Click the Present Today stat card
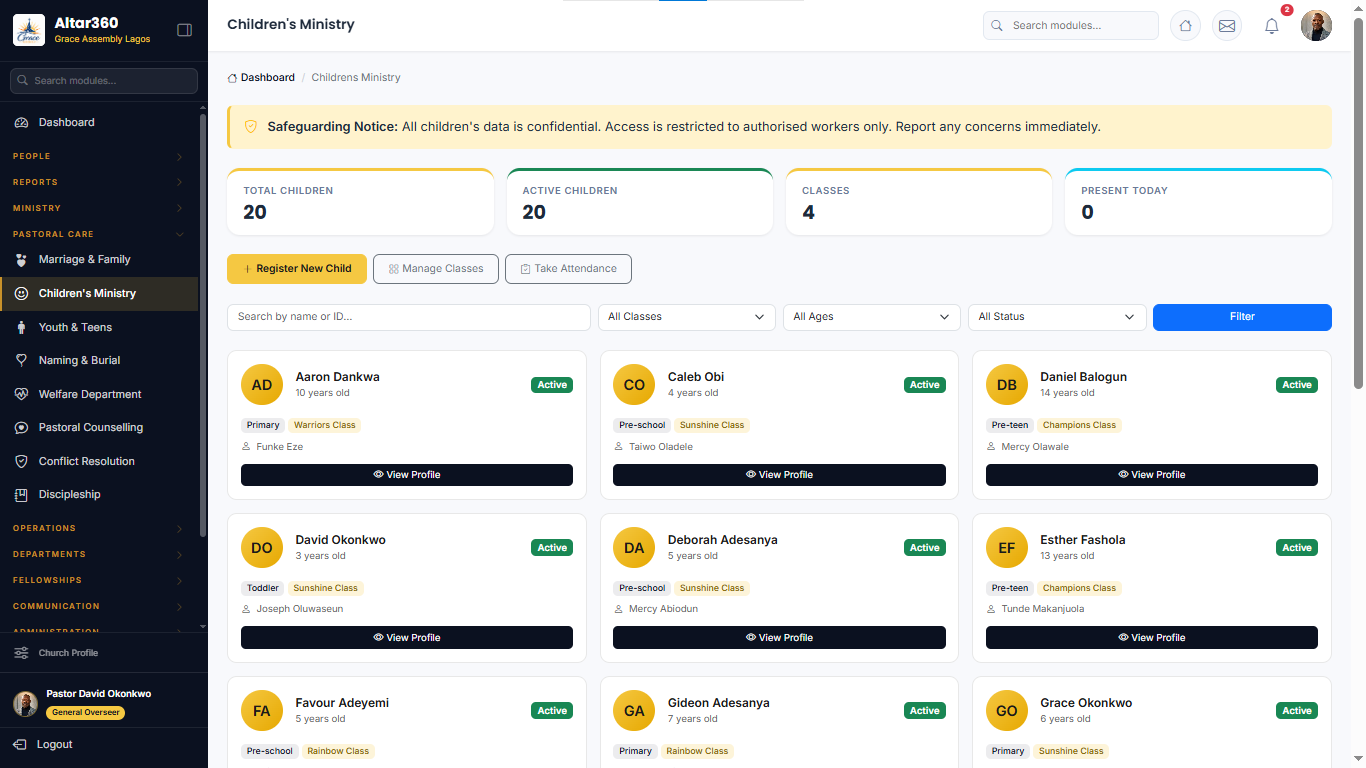The image size is (1366, 768). (x=1198, y=202)
